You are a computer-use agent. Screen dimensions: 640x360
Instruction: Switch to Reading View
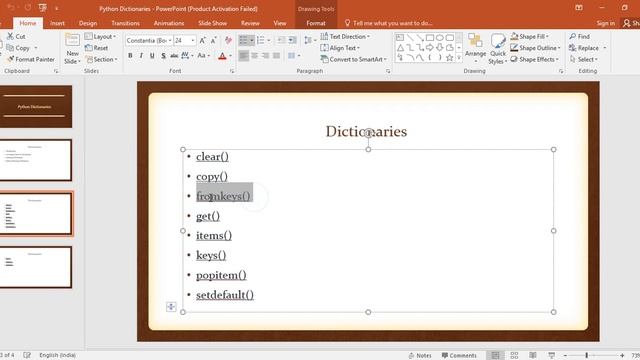pos(533,356)
